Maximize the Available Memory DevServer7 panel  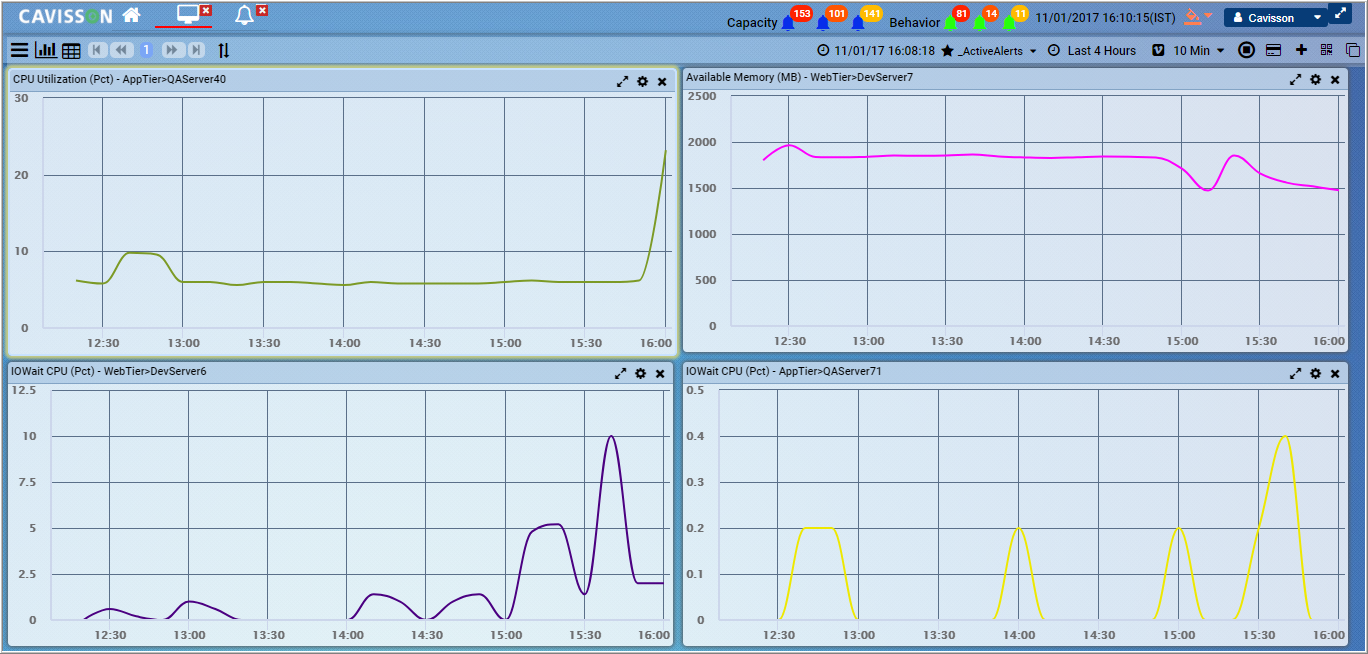[x=1296, y=79]
